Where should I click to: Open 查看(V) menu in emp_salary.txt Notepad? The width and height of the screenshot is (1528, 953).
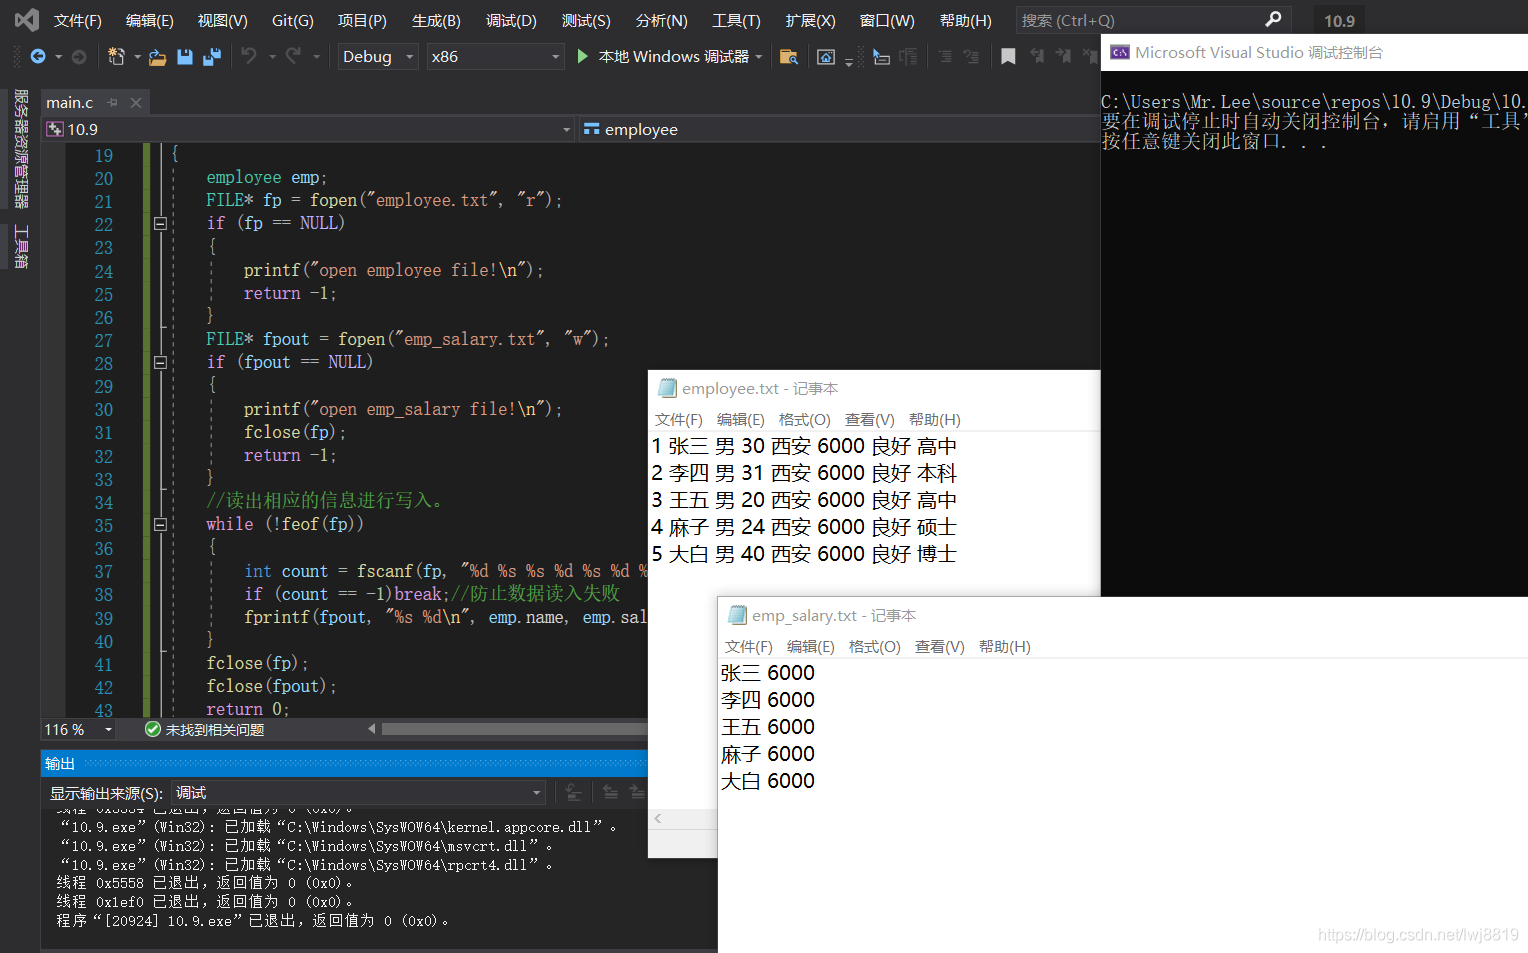tap(940, 646)
